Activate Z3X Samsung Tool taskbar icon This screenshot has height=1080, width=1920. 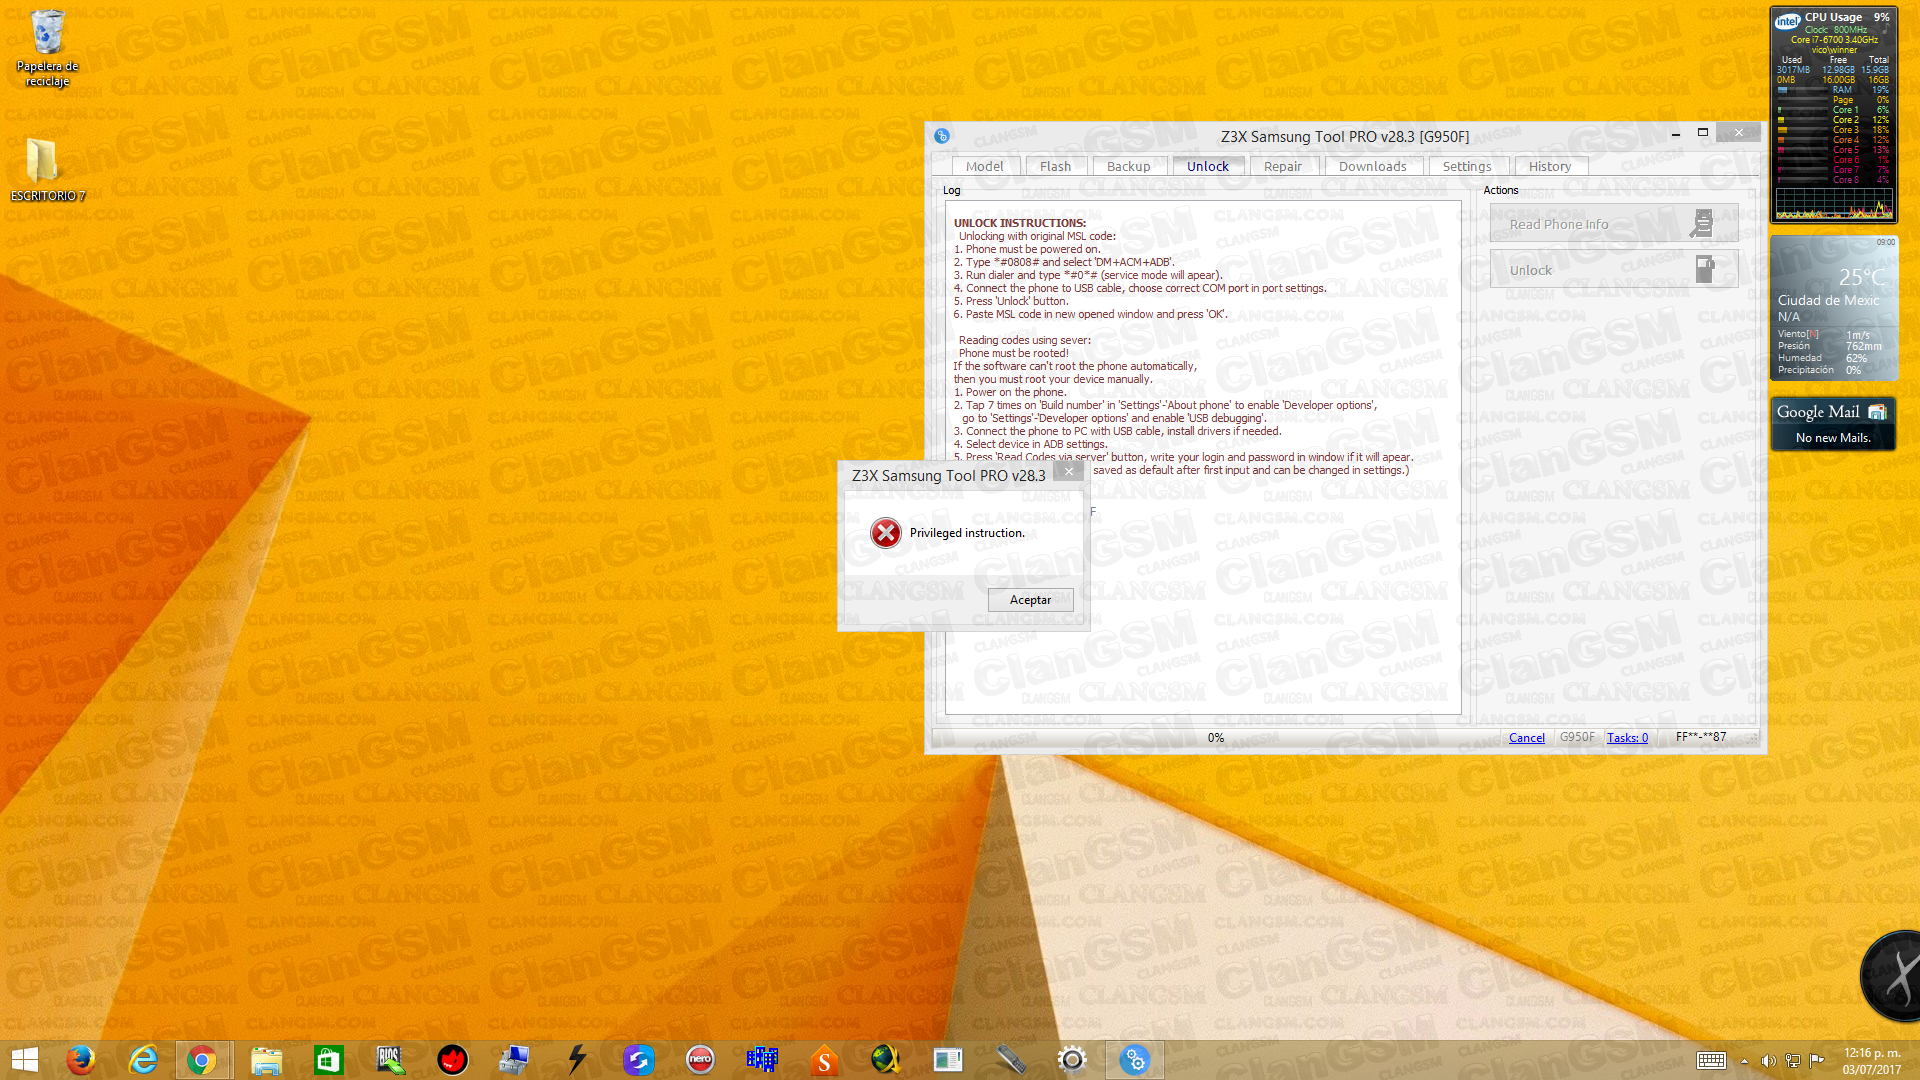click(1135, 1060)
